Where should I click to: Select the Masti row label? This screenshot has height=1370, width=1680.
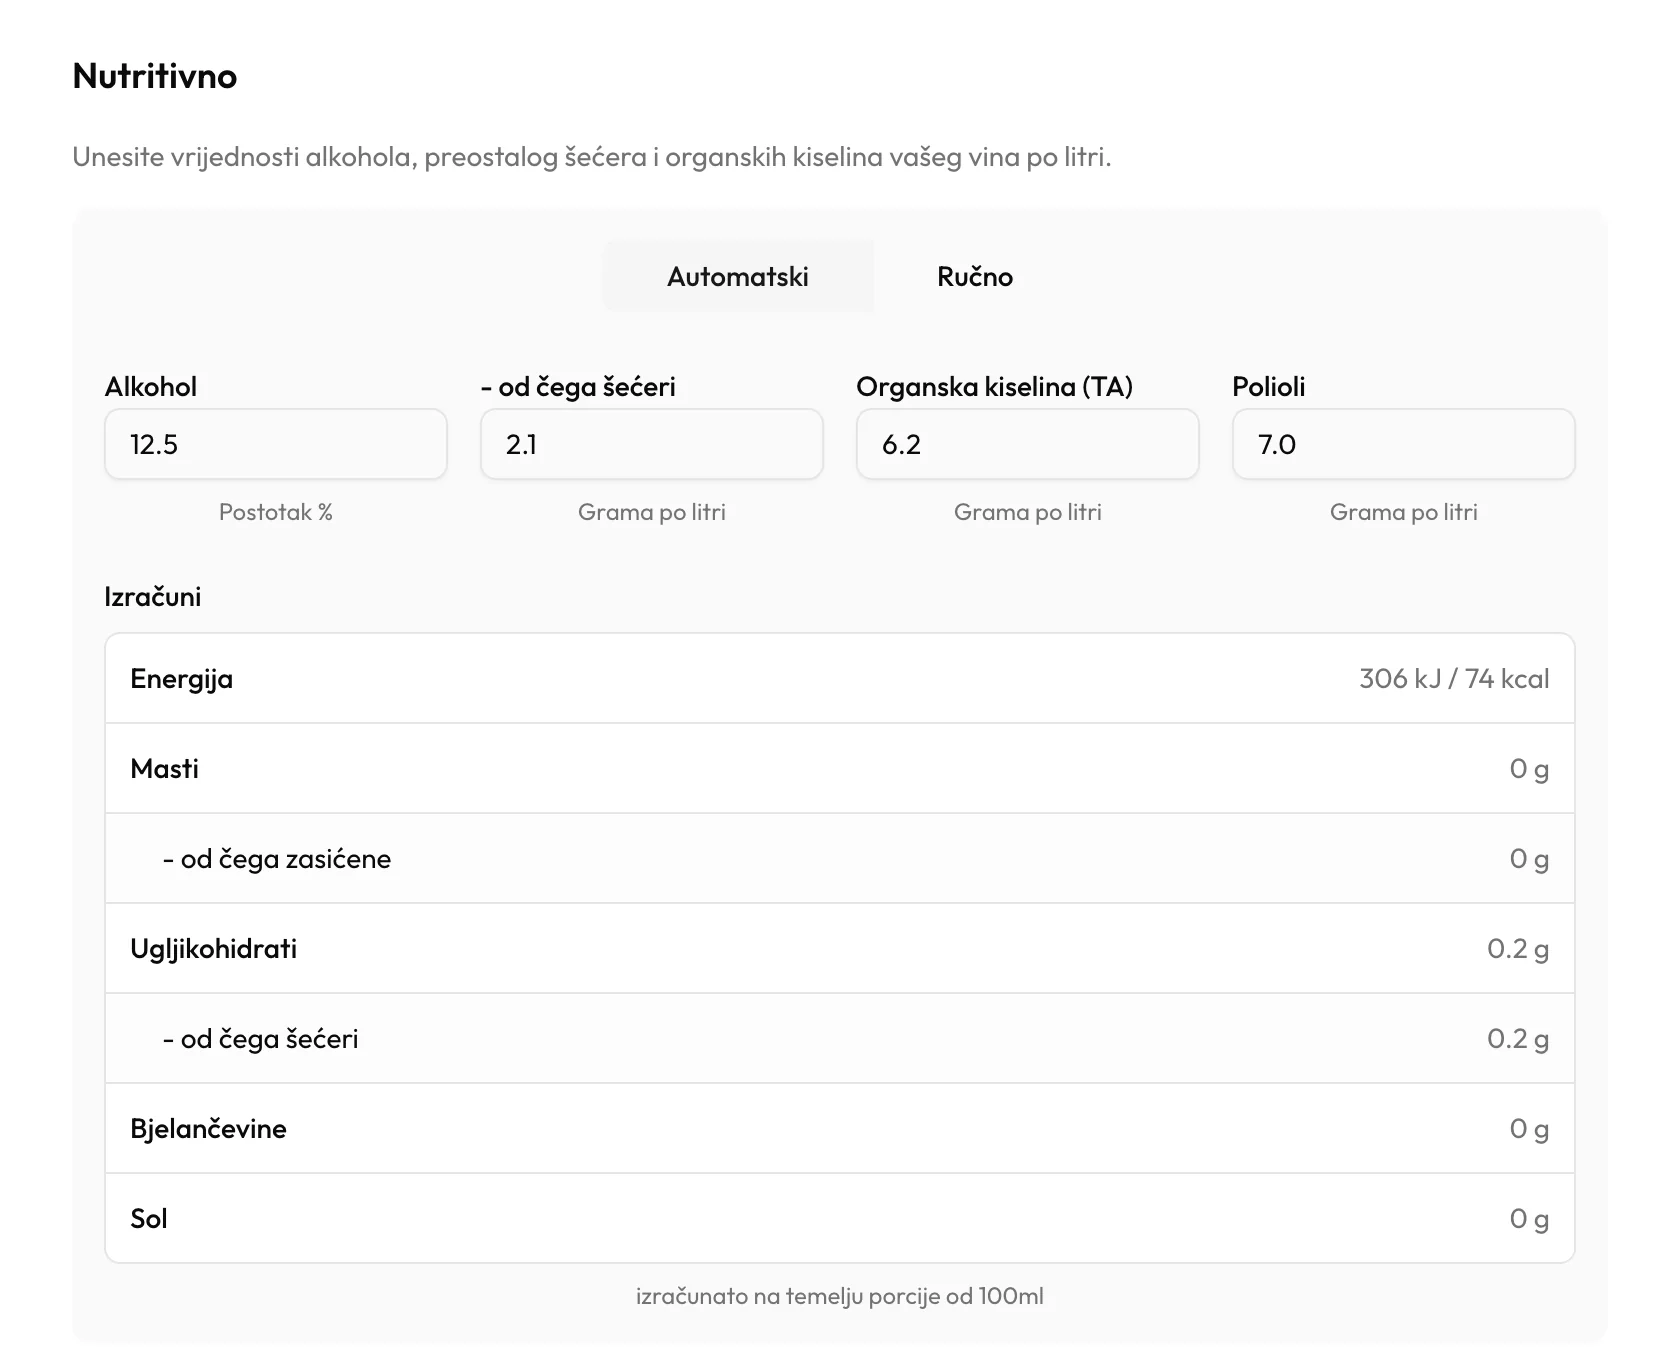tap(165, 769)
